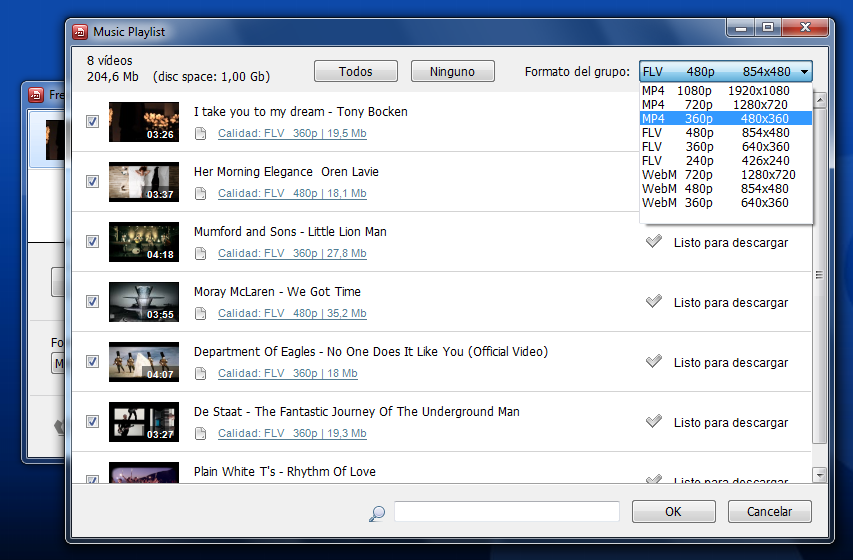Click the ready checkmark icon for De Staat

(653, 421)
